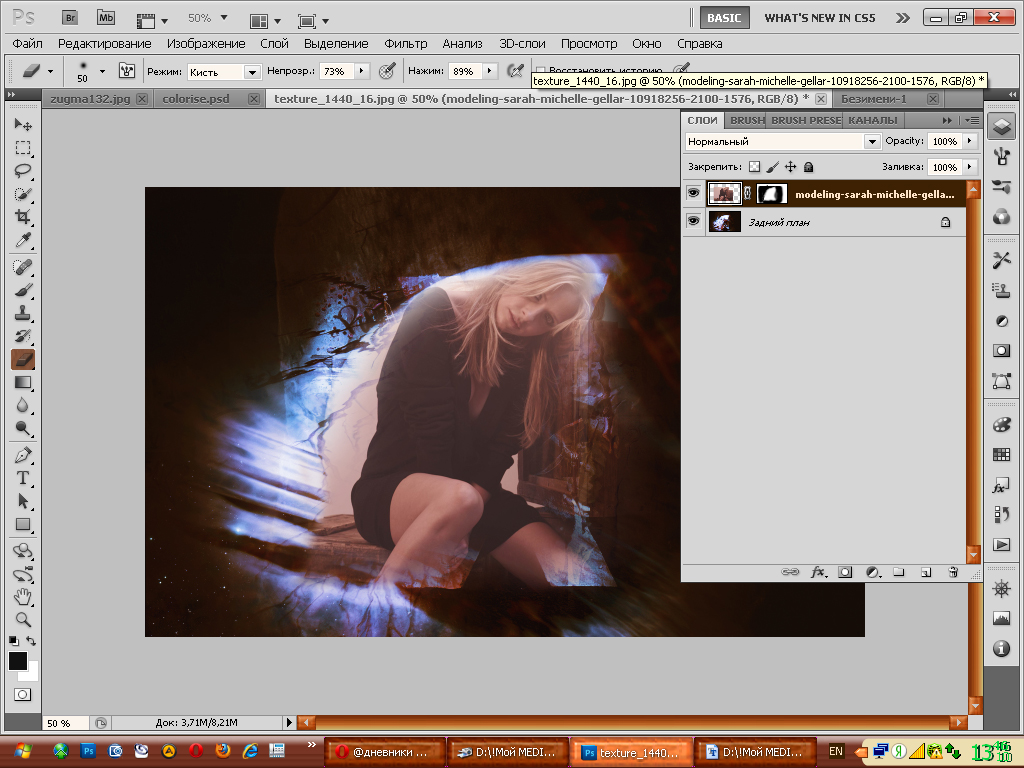Switch to the КАНАЛЫ panel tab

coord(872,120)
